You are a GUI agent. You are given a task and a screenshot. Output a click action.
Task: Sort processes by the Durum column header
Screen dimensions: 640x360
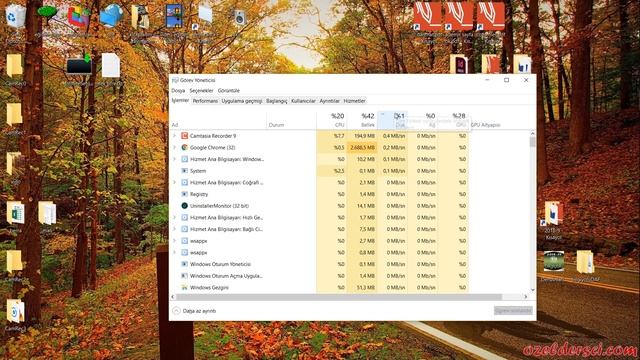pos(291,120)
